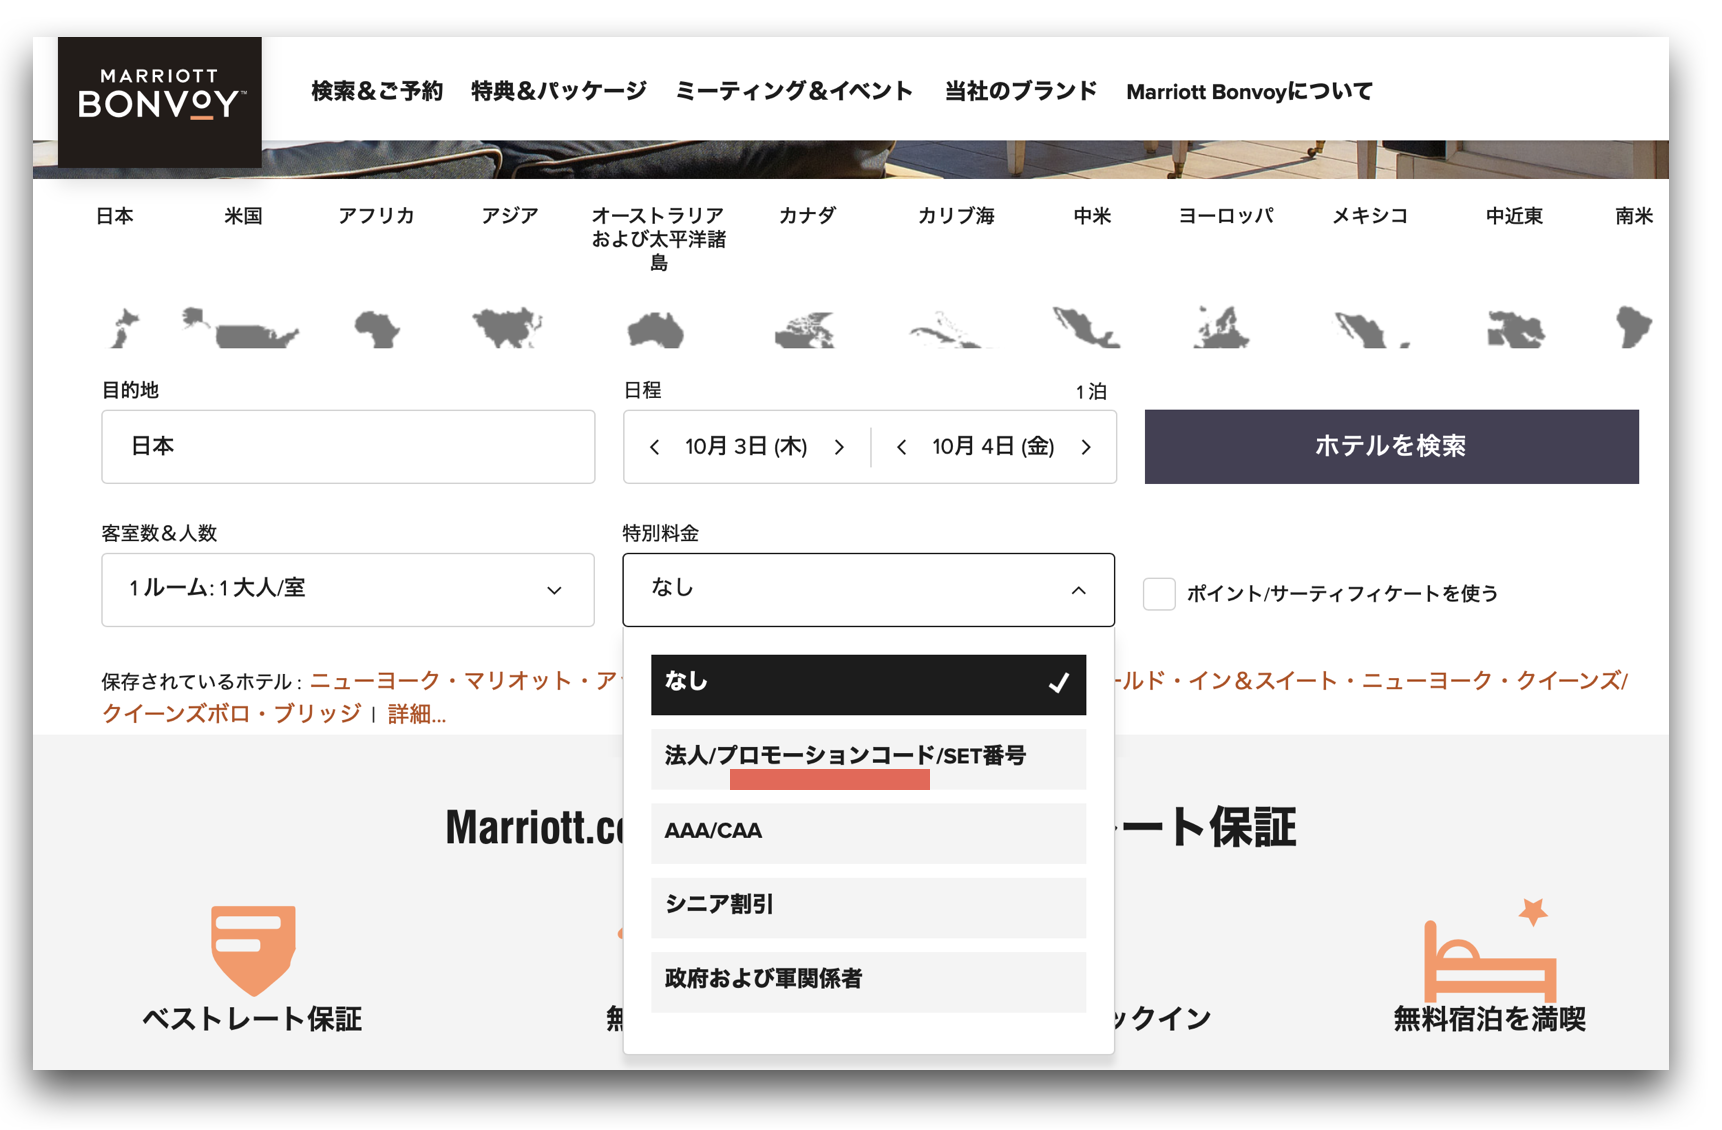Go to next check-in date arrow
Viewport: 1722px width, 1130px height.
click(x=839, y=447)
